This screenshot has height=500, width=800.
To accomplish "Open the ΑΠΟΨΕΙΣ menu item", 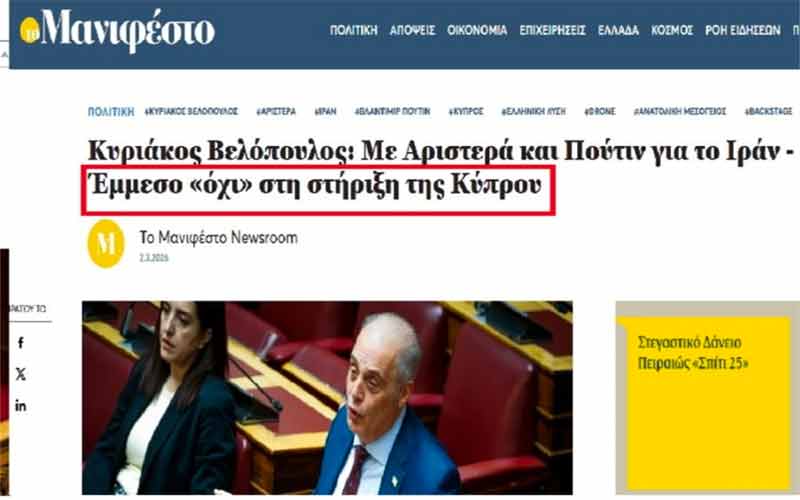I will (412, 30).
